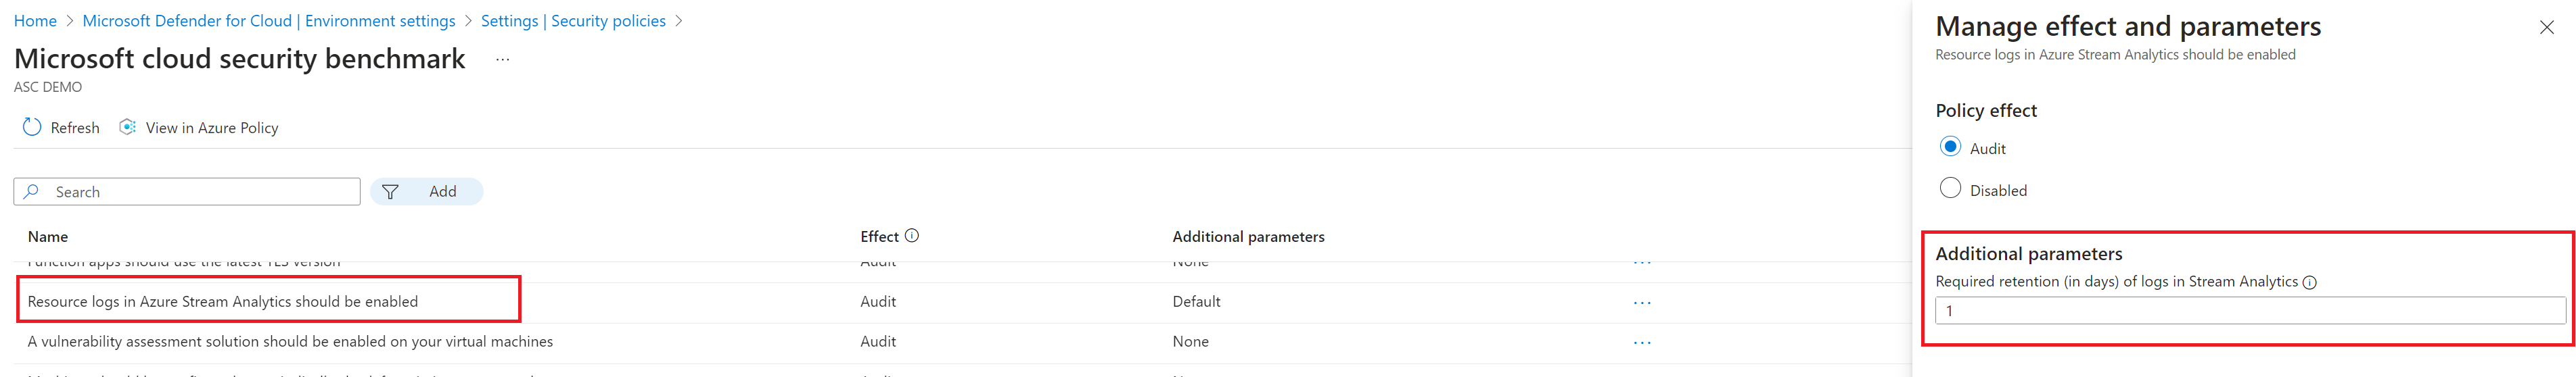Click ellipsis beside Microsoft cloud security benchmark title

click(503, 60)
